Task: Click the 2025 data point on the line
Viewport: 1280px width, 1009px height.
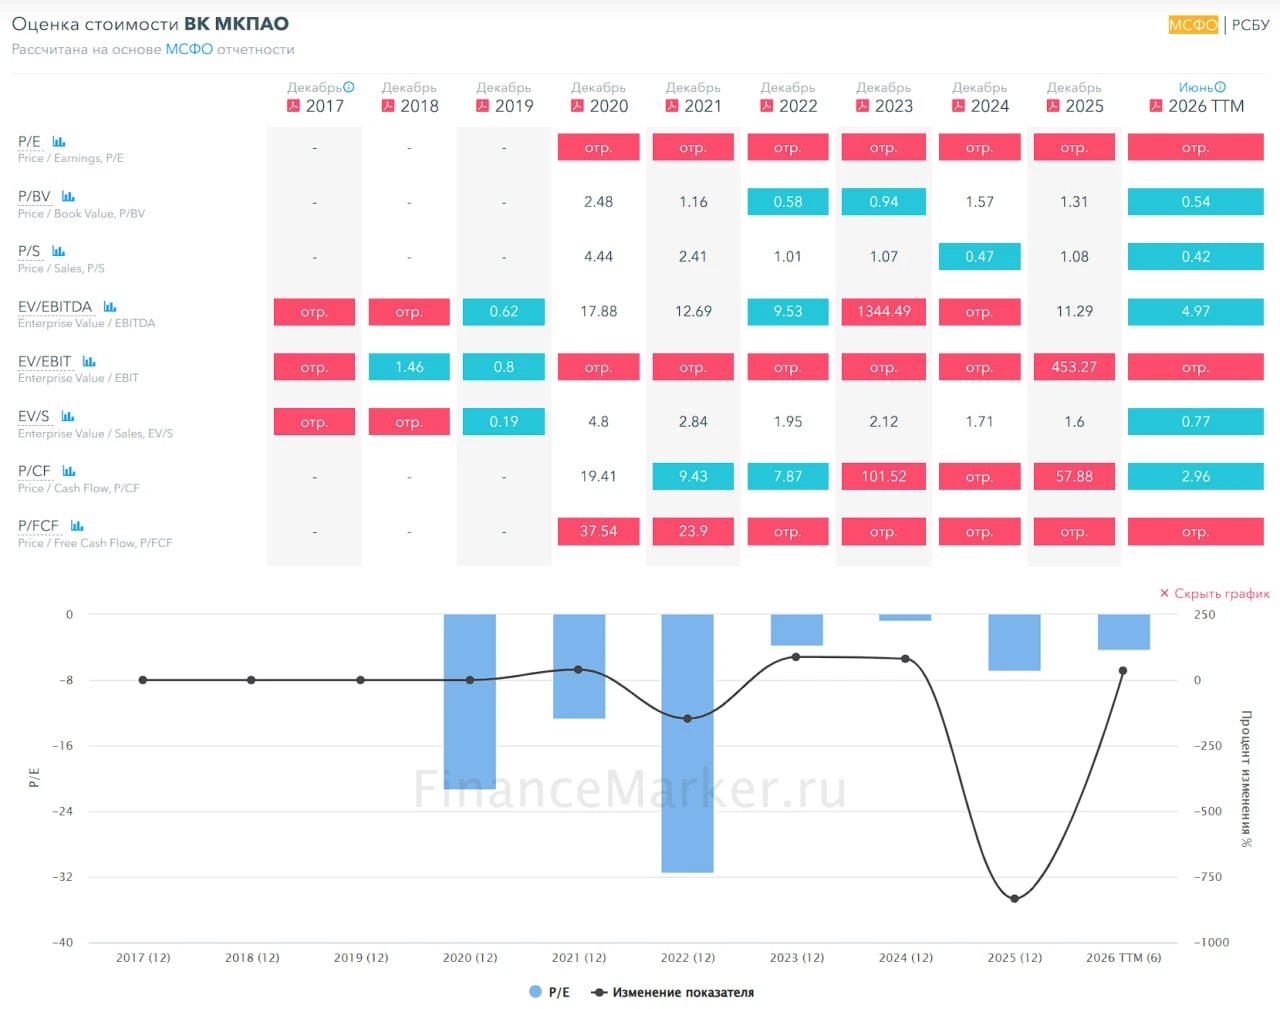Action: (x=1014, y=899)
